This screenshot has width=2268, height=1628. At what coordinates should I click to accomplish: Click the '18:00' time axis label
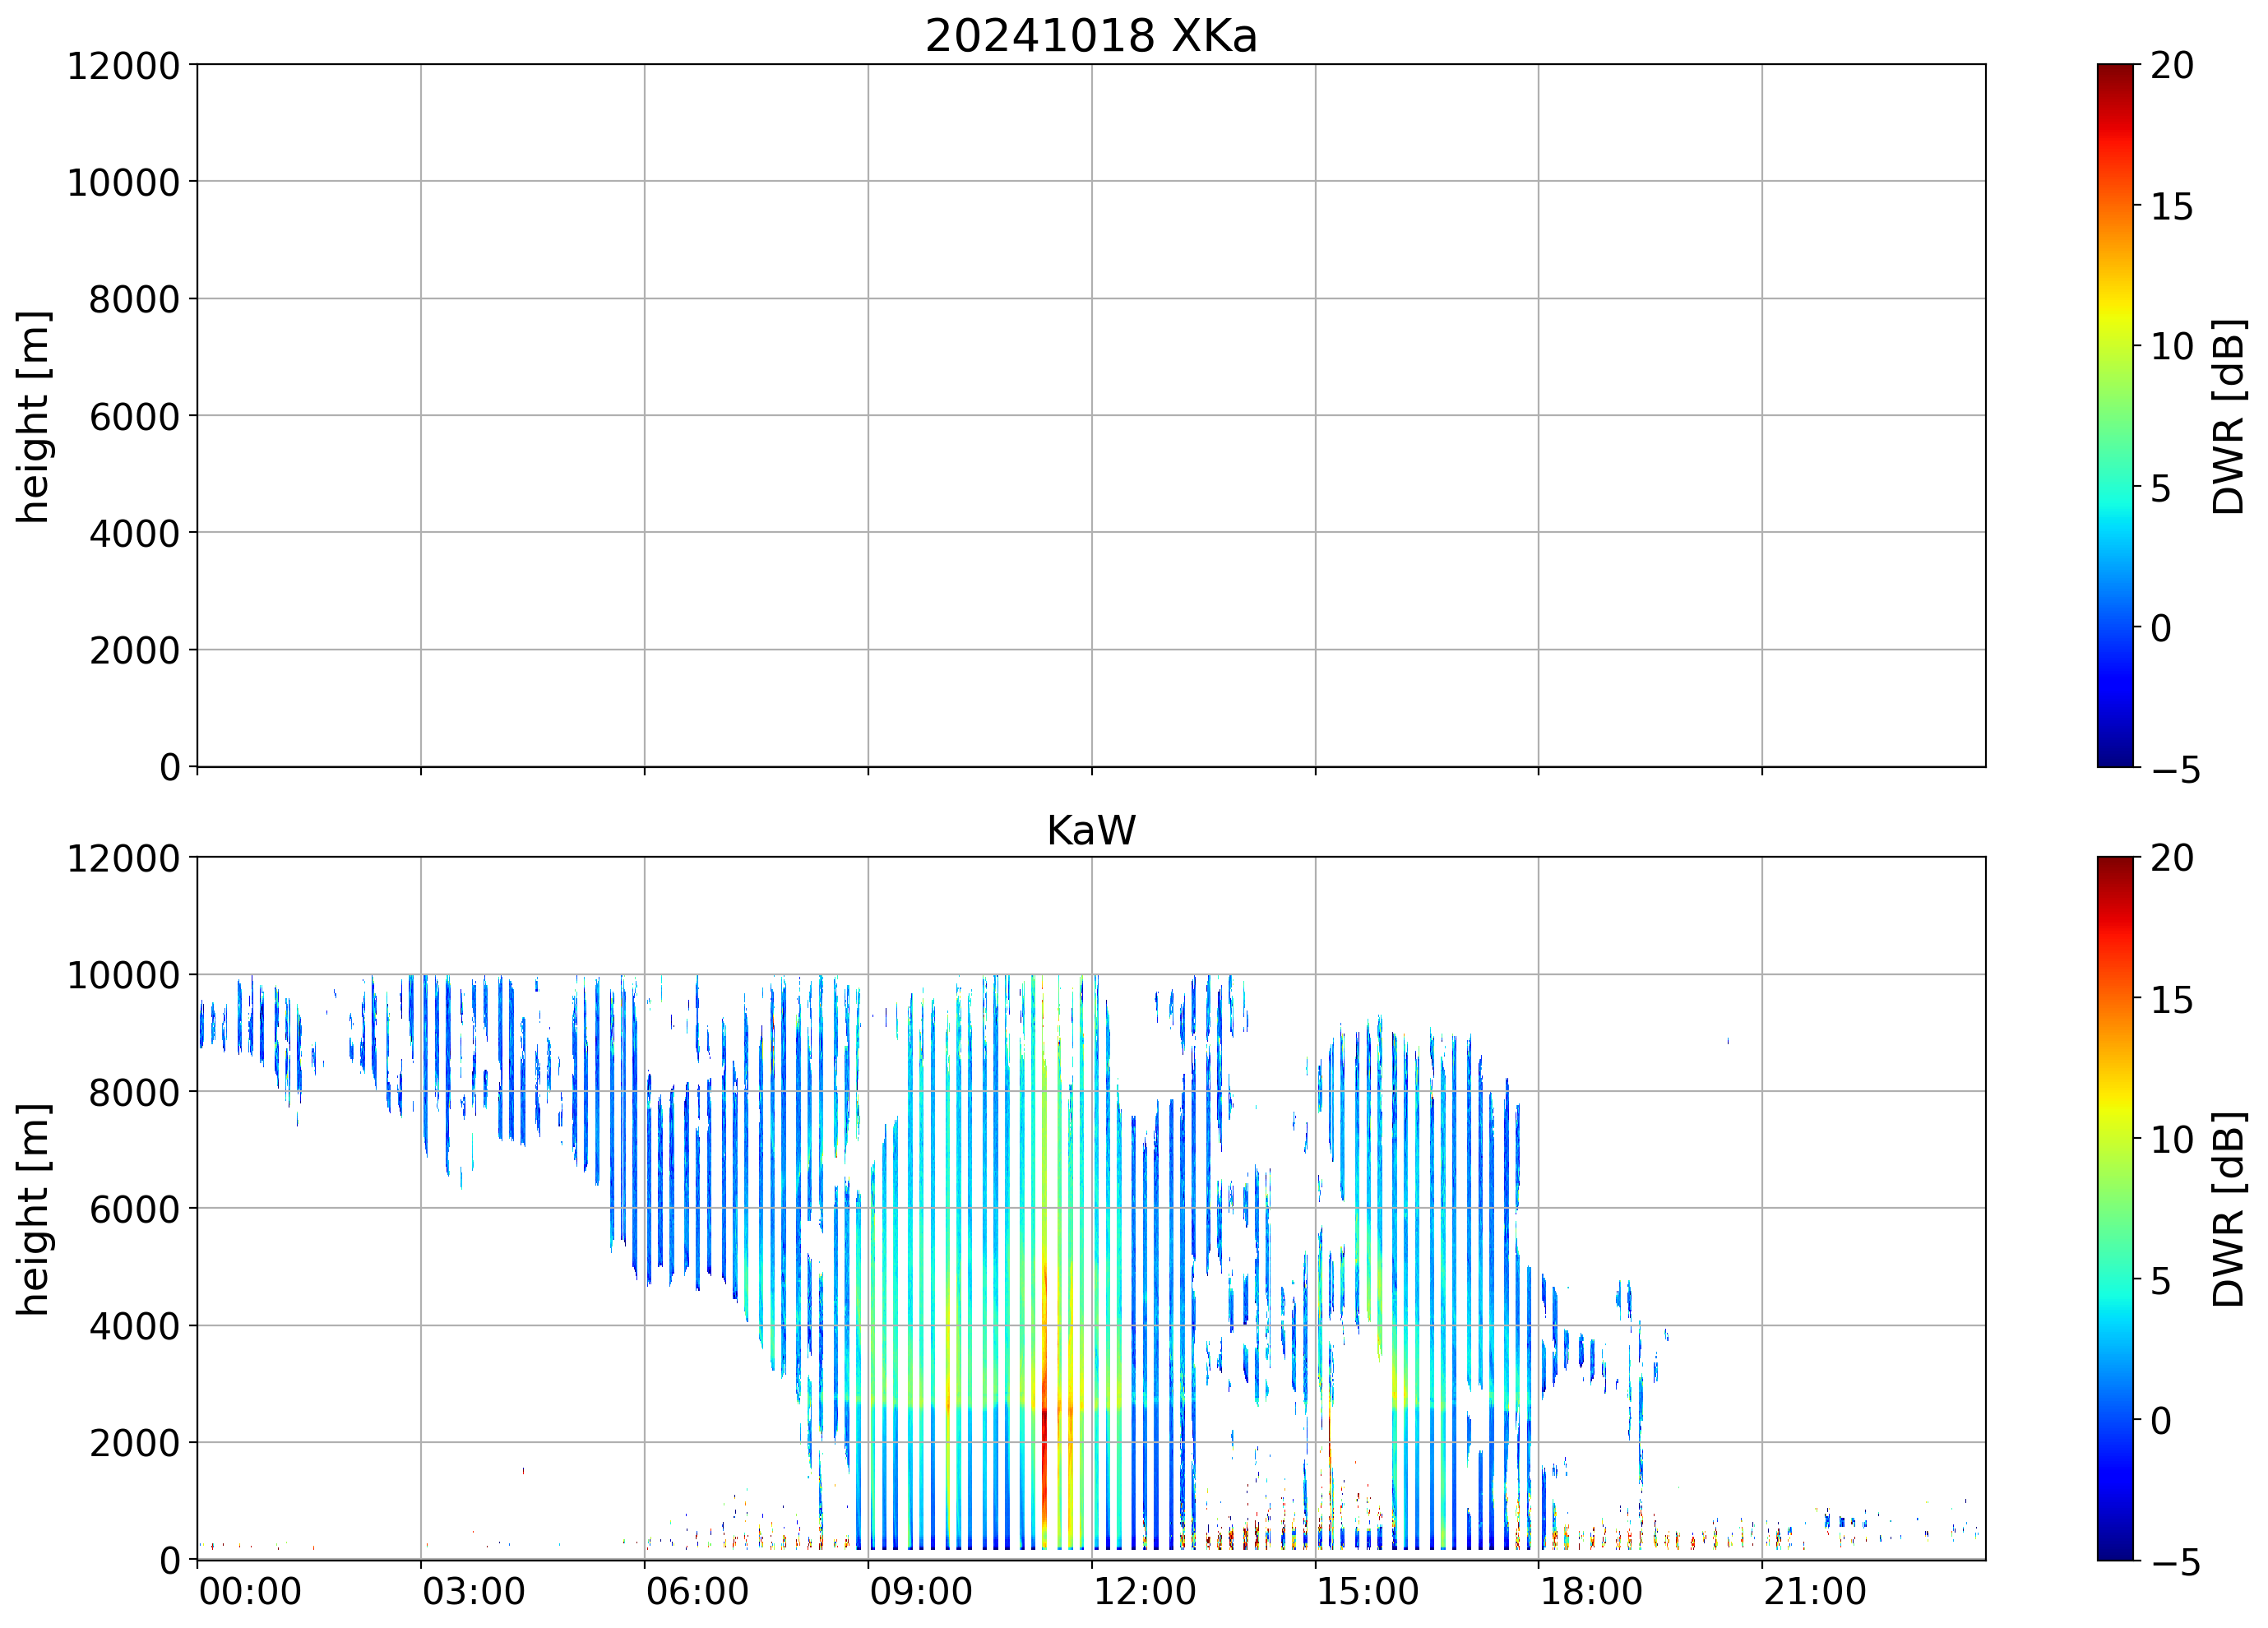pyautogui.click(x=1590, y=1591)
